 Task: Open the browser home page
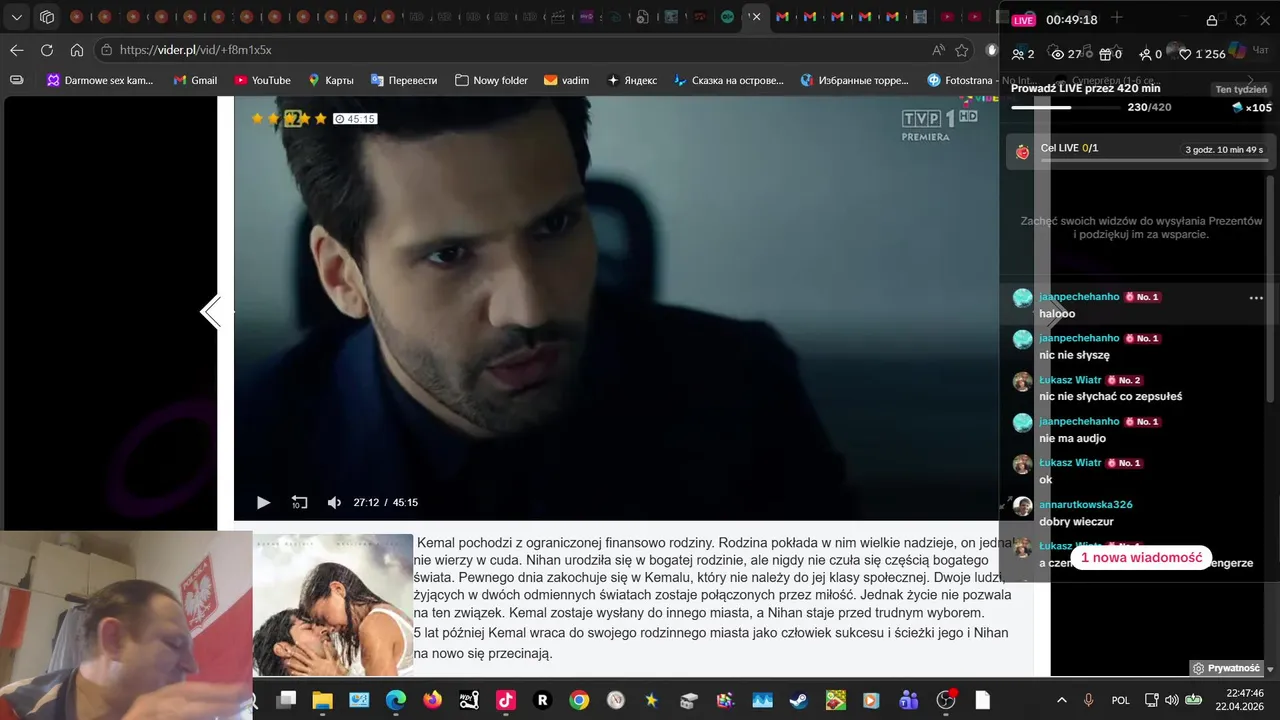coord(77,50)
